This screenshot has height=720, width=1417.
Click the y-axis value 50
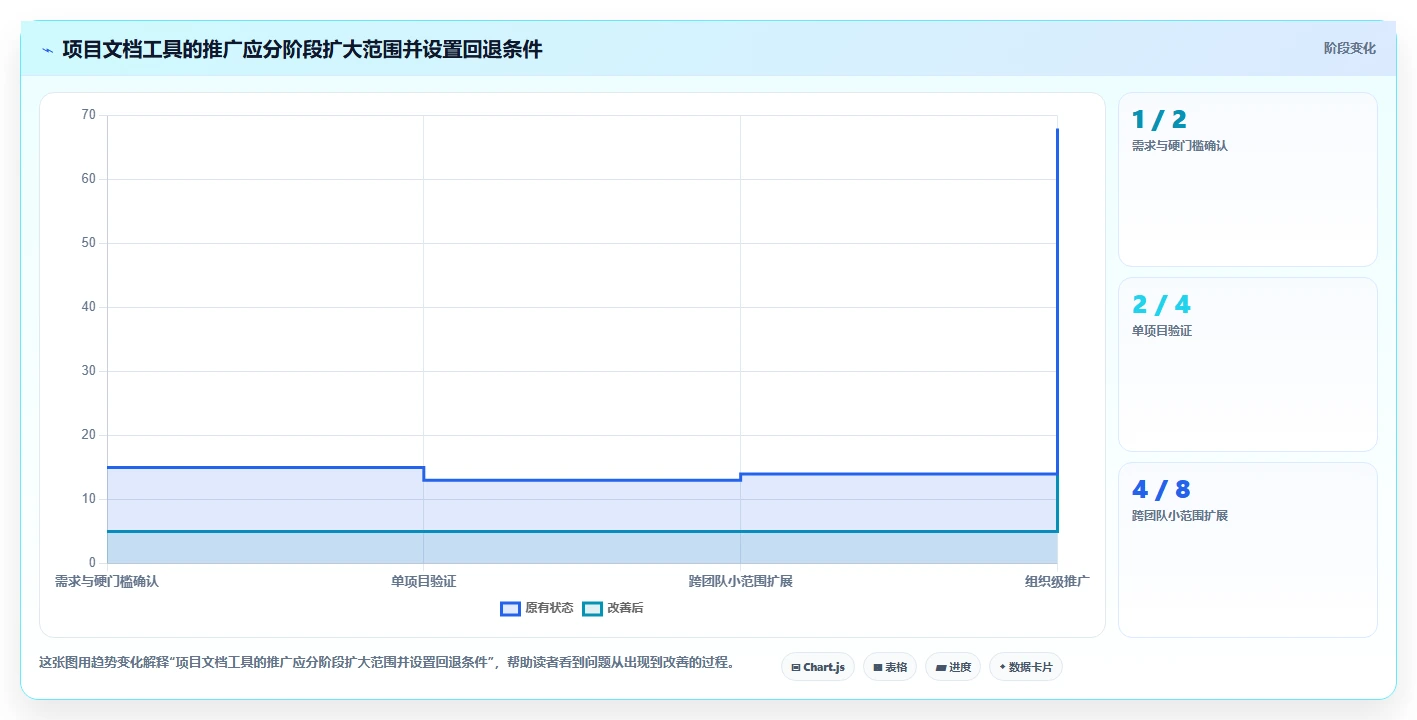click(x=89, y=243)
